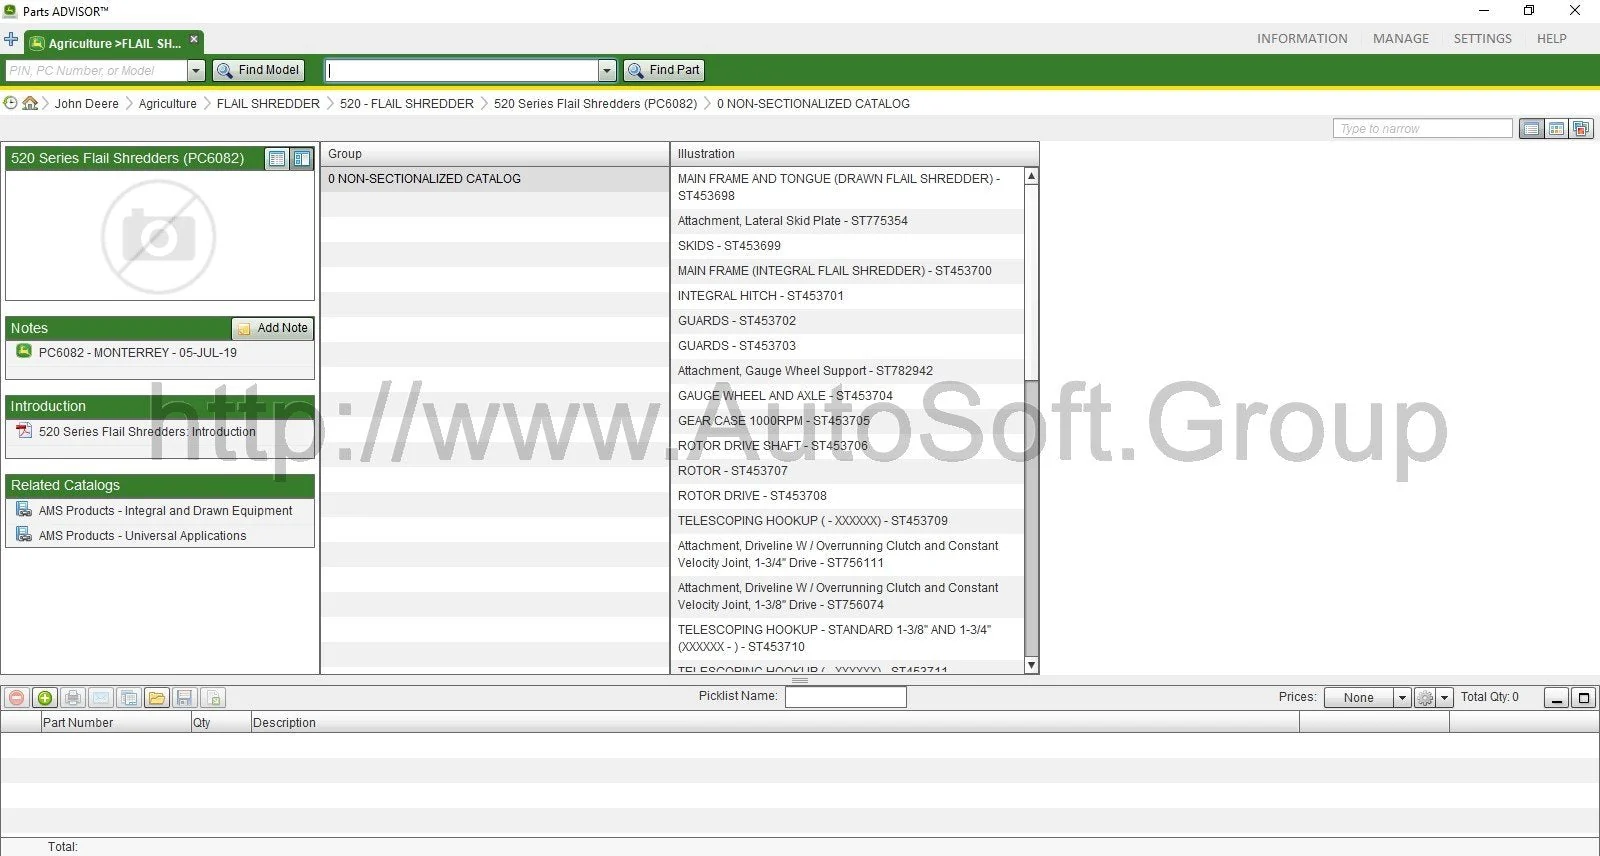The width and height of the screenshot is (1600, 856).
Task: Email the picklist via envelope icon
Action: (100, 698)
